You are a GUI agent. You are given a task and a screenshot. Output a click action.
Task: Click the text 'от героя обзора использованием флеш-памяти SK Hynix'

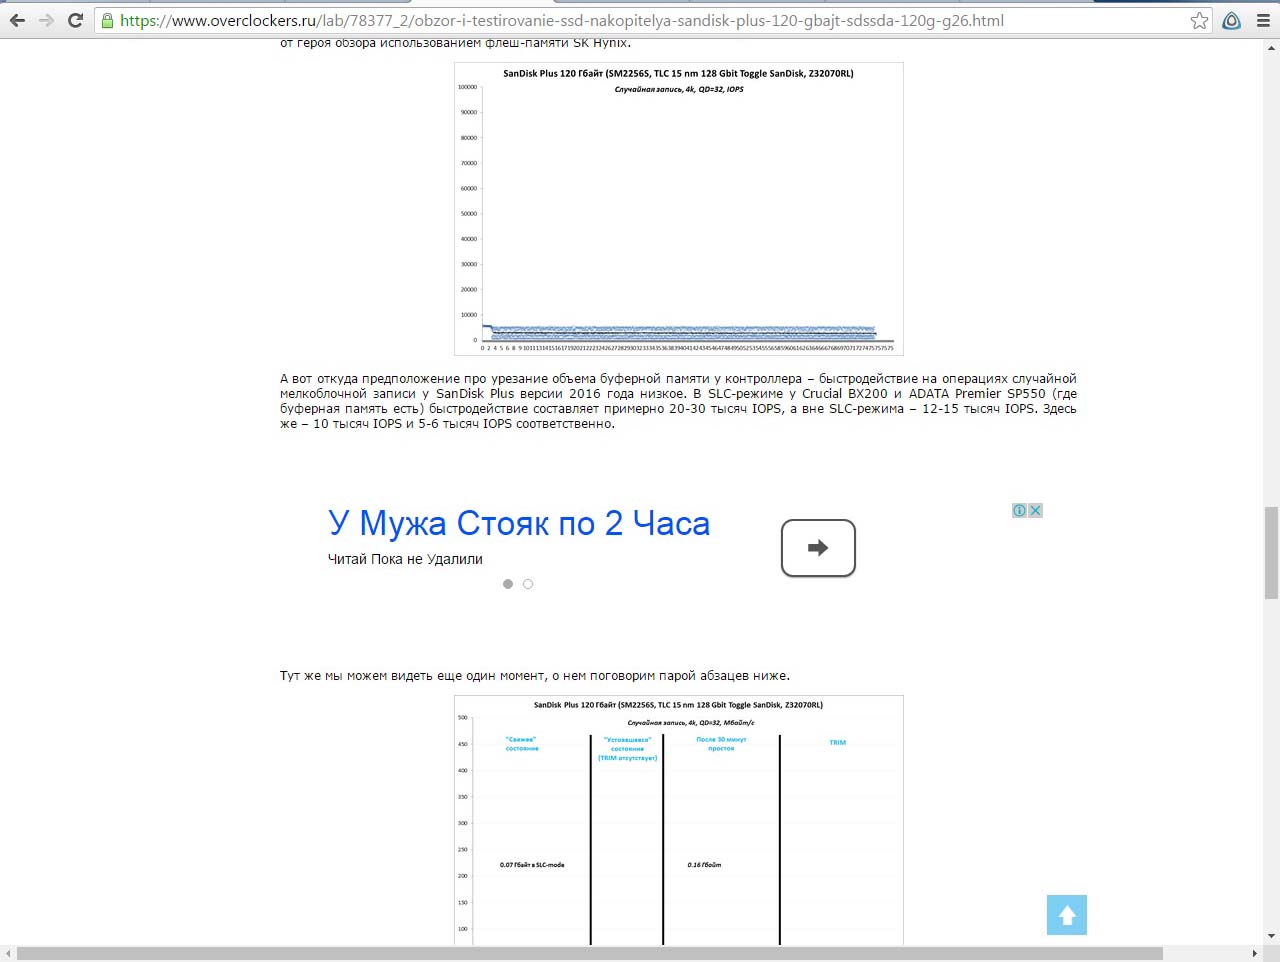pyautogui.click(x=455, y=43)
